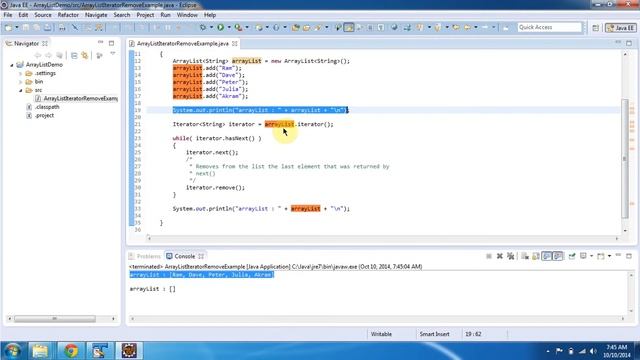Collapse the ArrayListDemo project node

pos(12,65)
